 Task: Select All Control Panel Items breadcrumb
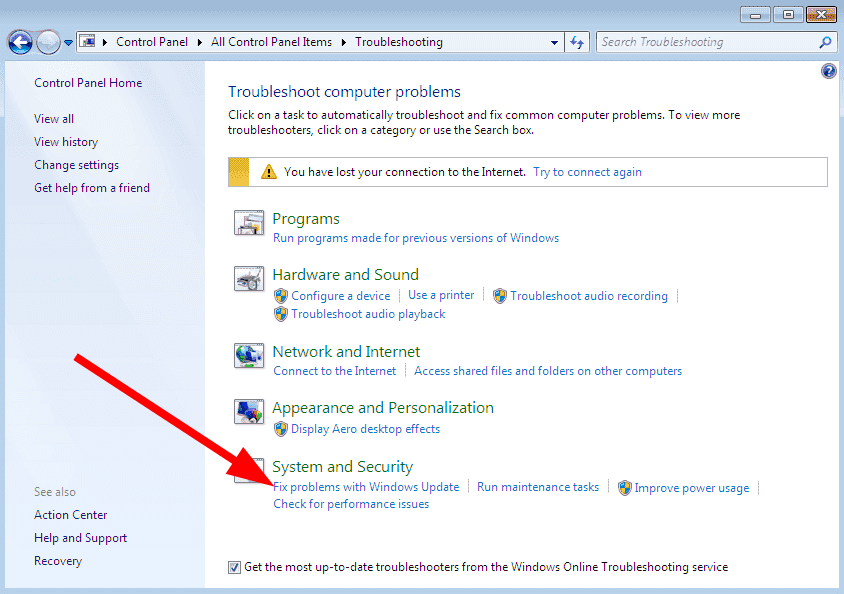pyautogui.click(x=271, y=42)
